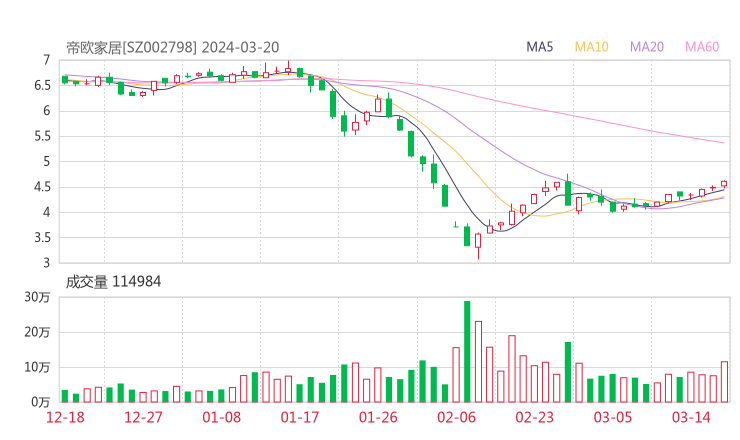Click the 03-14 date label
This screenshot has width=740, height=440.
coord(691,417)
